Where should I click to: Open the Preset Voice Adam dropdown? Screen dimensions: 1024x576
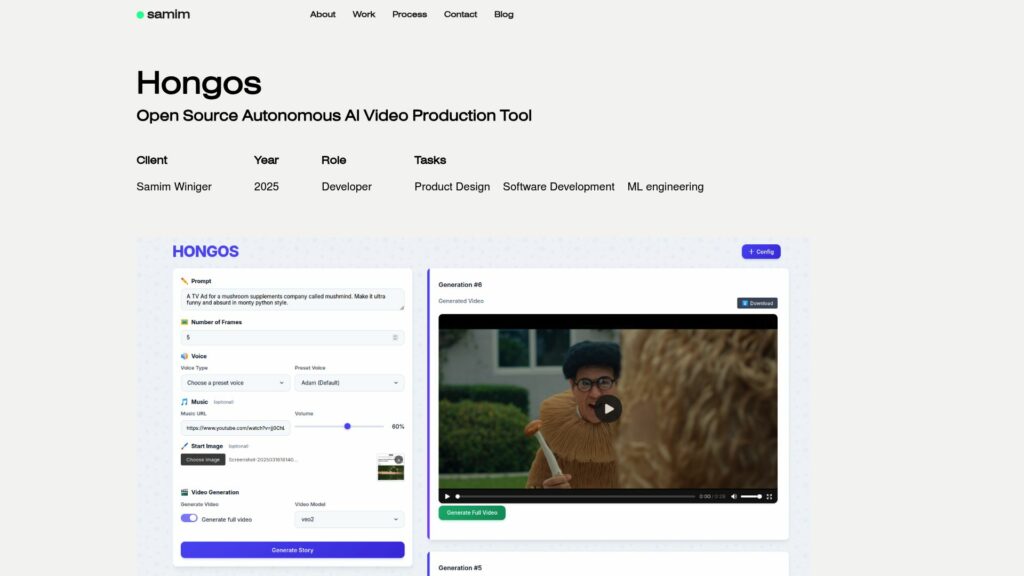coord(349,383)
